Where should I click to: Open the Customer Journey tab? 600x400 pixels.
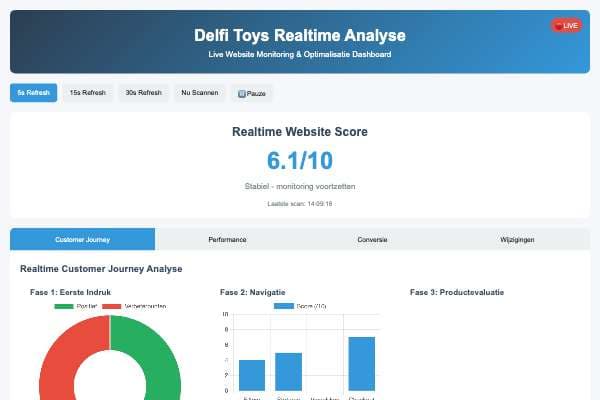pyautogui.click(x=83, y=240)
